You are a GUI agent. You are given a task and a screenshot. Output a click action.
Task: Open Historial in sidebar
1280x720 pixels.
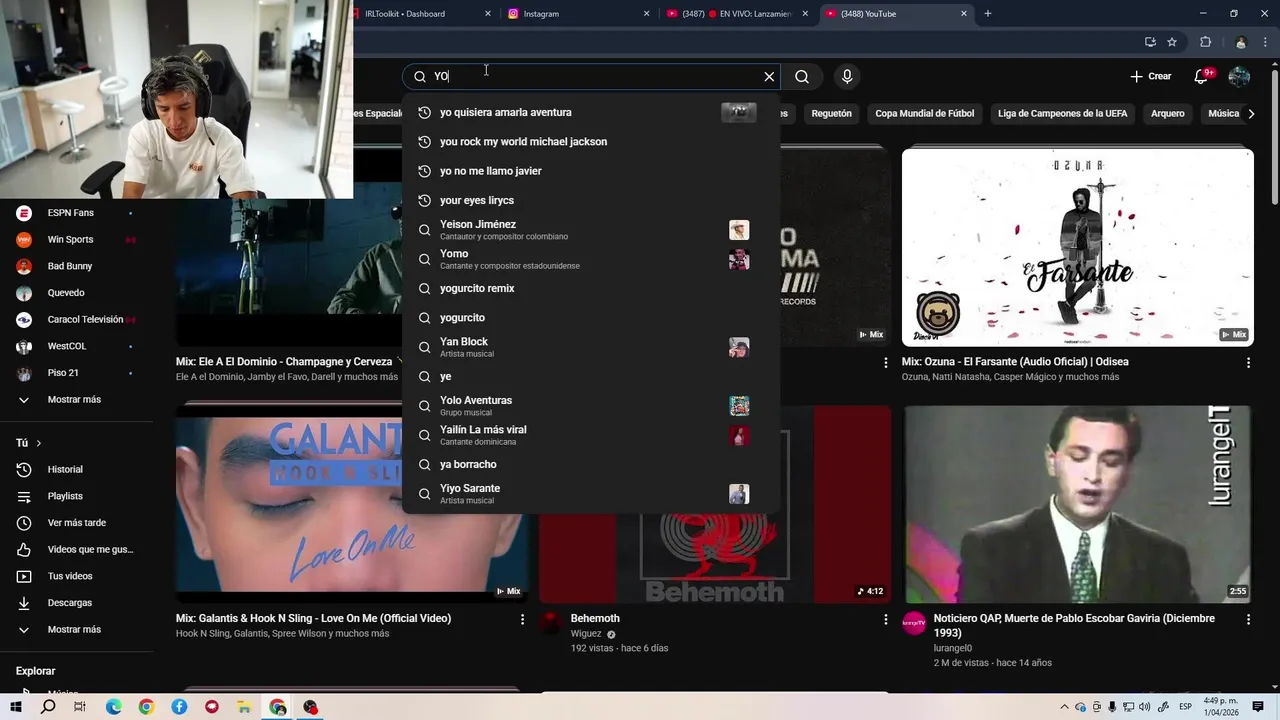pyautogui.click(x=75, y=470)
